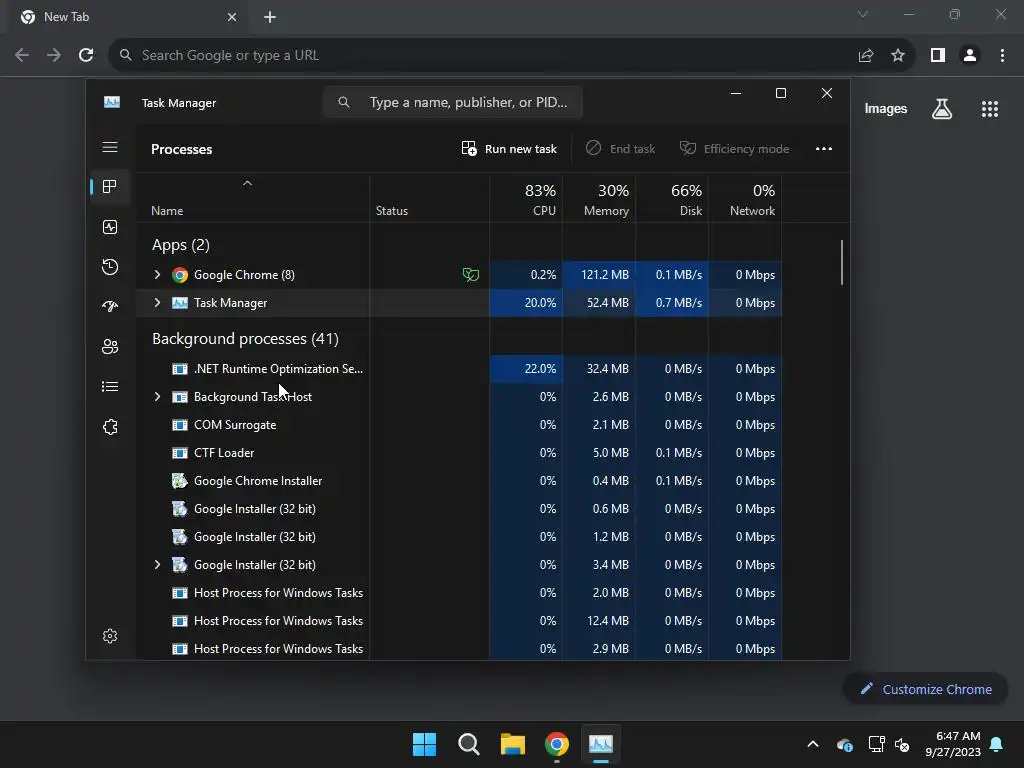
Task: Expand the Google Chrome (8) process group
Action: (x=157, y=275)
